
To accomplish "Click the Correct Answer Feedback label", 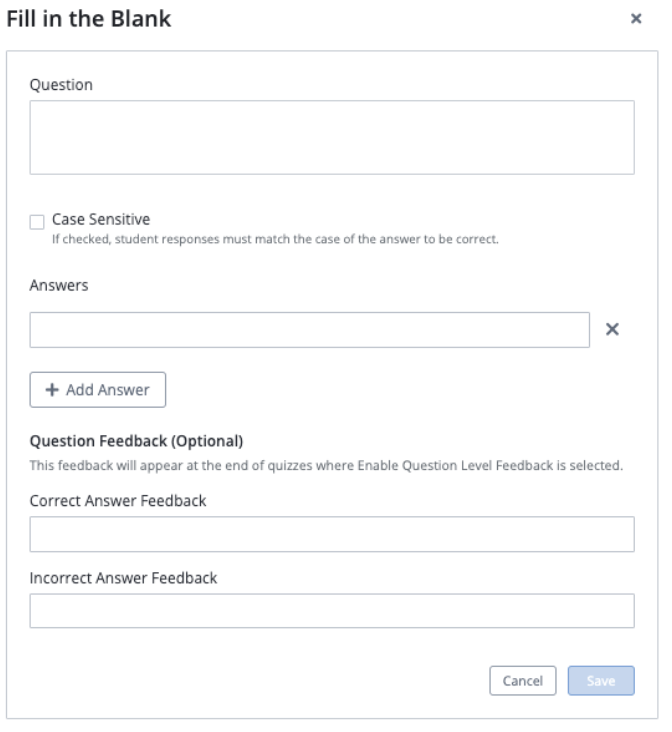I will point(118,500).
